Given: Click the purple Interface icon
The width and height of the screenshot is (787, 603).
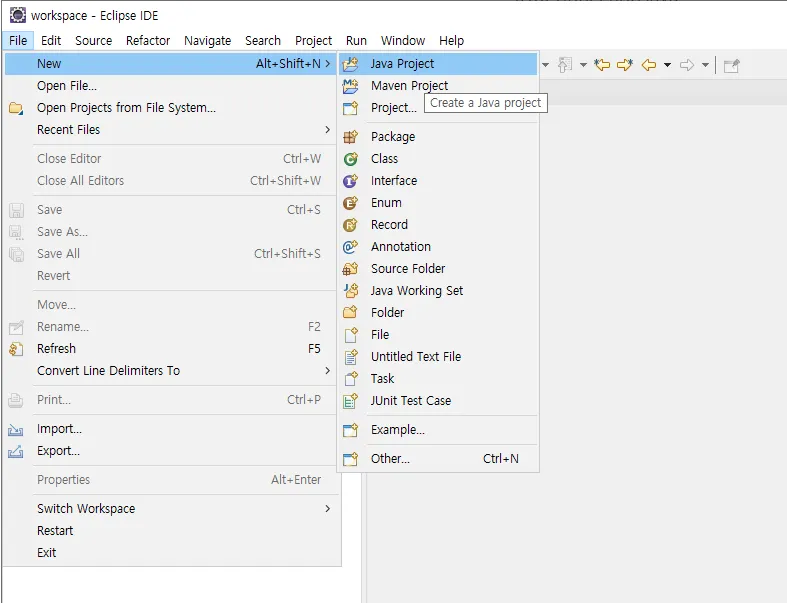Looking at the screenshot, I should [x=350, y=181].
